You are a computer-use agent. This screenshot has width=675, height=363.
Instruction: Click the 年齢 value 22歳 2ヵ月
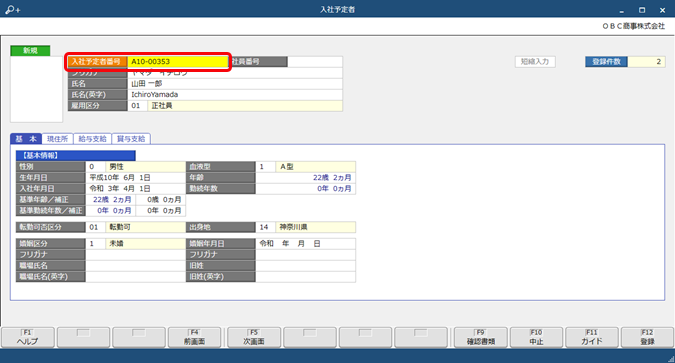(332, 177)
